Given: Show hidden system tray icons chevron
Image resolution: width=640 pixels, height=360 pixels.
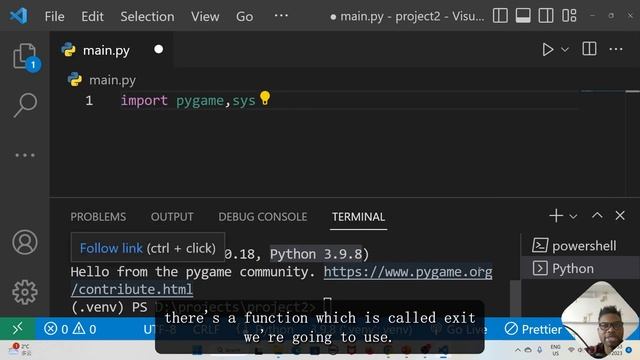Looking at the screenshot, I should click(518, 350).
